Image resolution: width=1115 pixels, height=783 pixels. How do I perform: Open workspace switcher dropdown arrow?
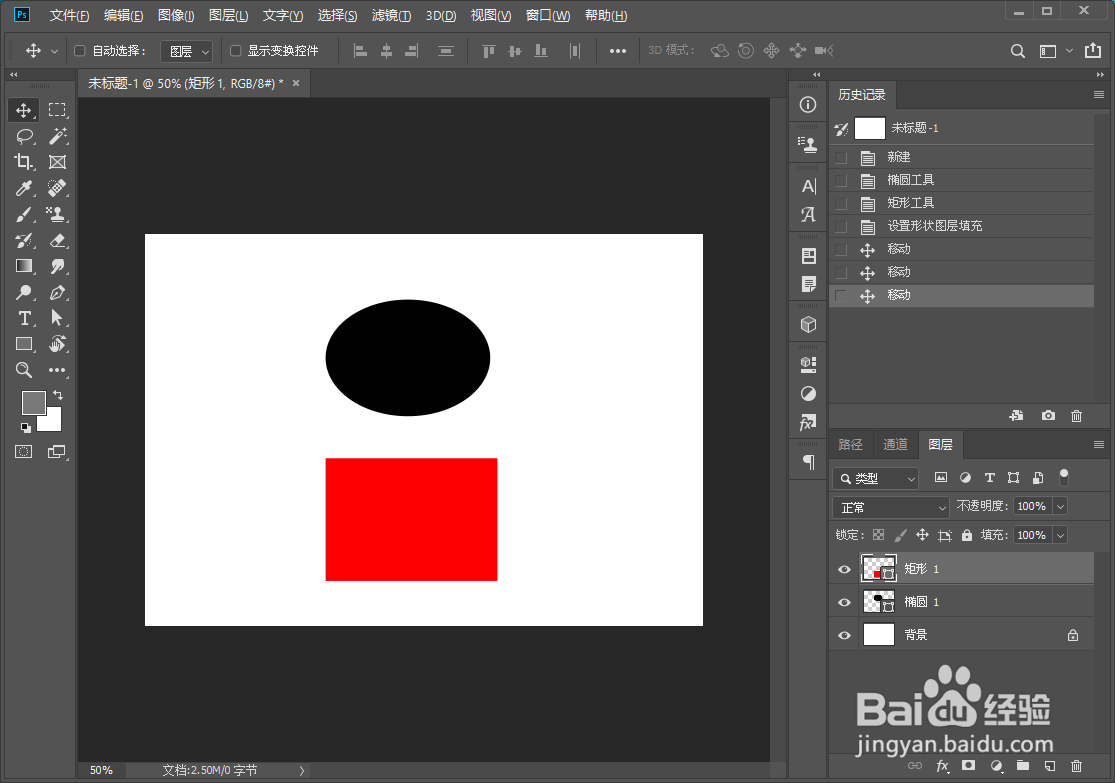tap(1069, 51)
